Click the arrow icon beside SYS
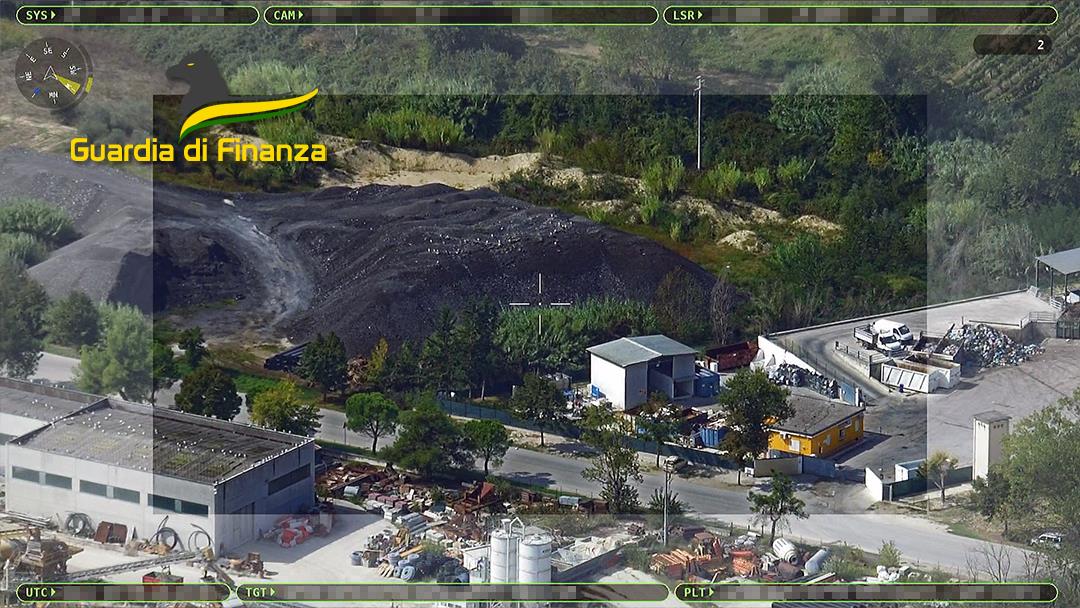1080x608 pixels. (x=53, y=16)
